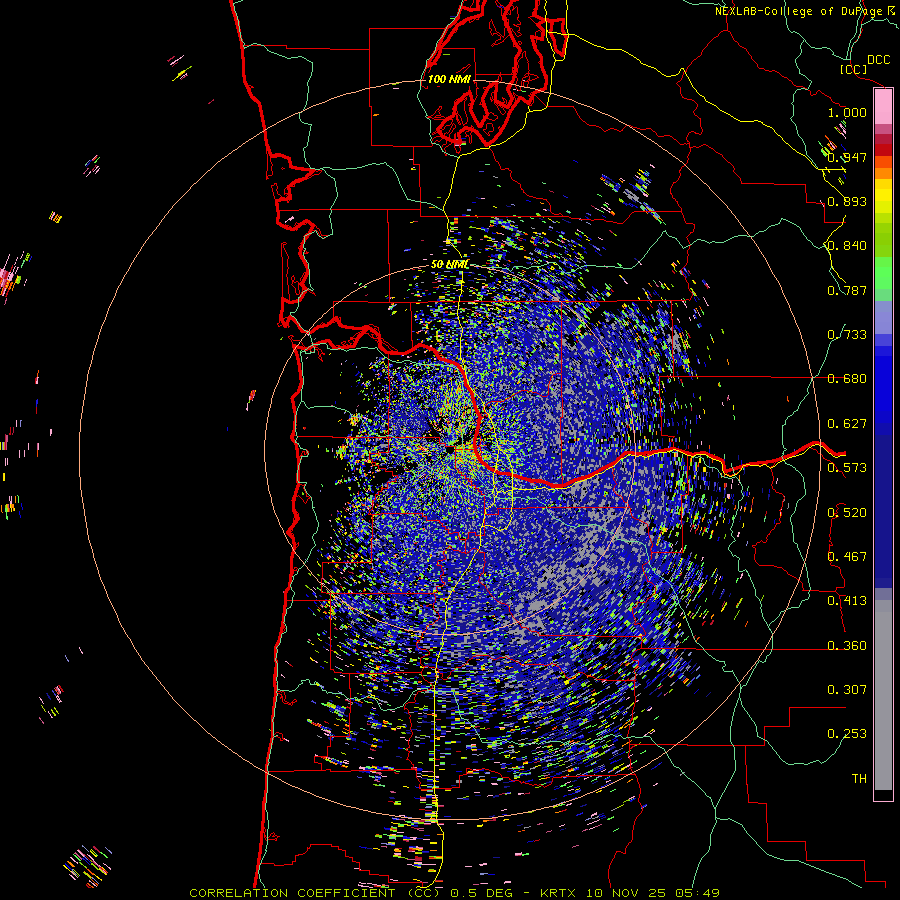
Task: Click the 0.893 legend value
Action: [847, 201]
